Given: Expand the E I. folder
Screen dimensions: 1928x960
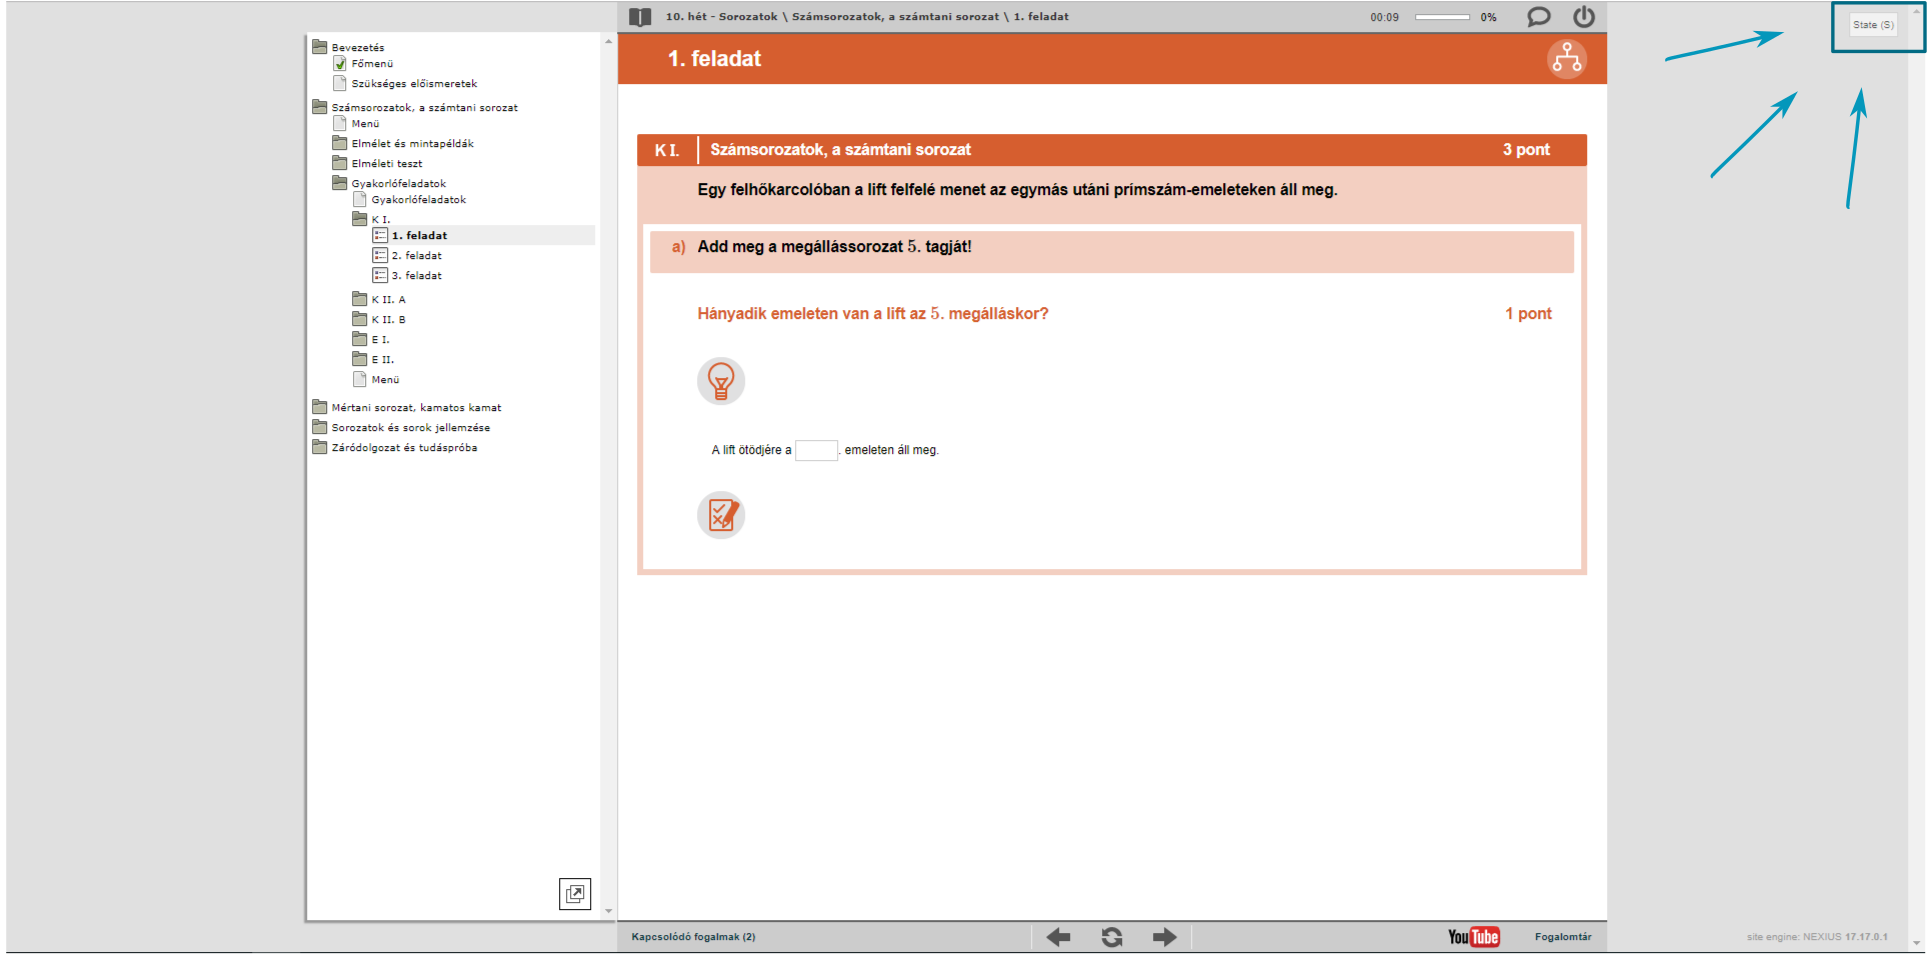Looking at the screenshot, I should (380, 340).
